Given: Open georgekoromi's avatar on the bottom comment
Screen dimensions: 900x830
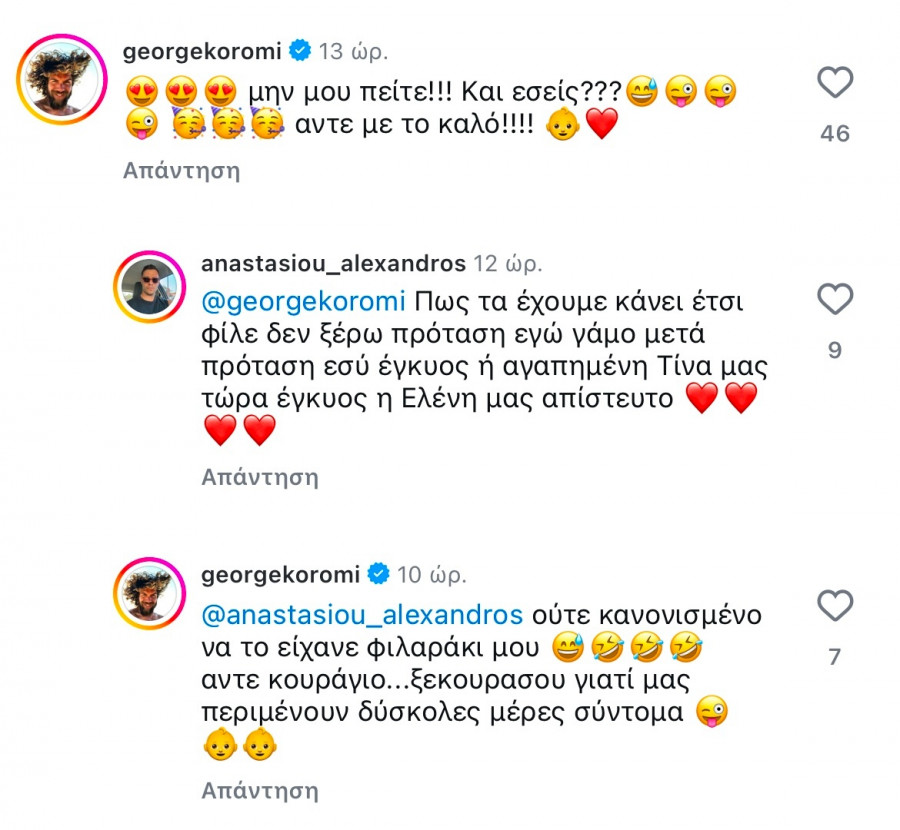Looking at the screenshot, I should click(x=150, y=594).
